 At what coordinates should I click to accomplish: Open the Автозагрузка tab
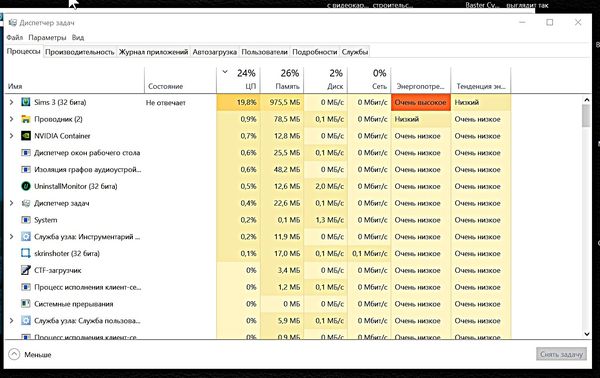coord(214,52)
